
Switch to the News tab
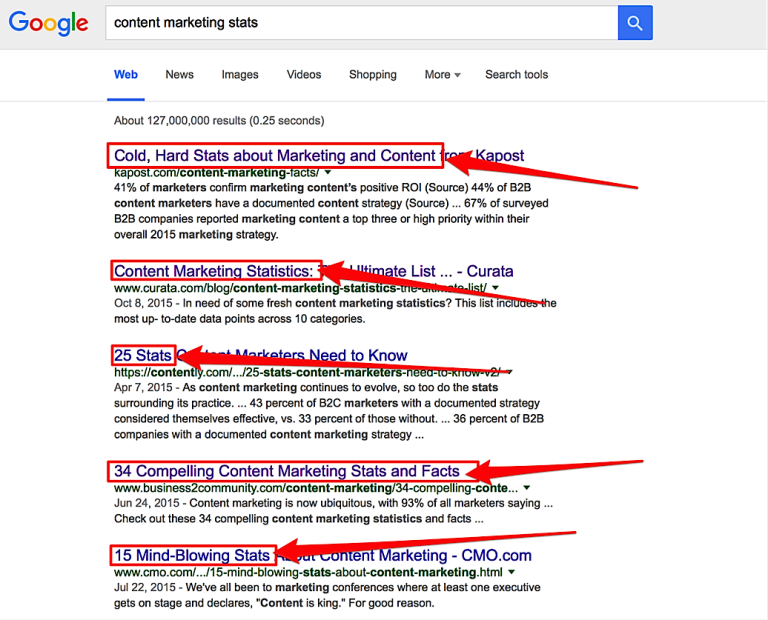coord(179,74)
